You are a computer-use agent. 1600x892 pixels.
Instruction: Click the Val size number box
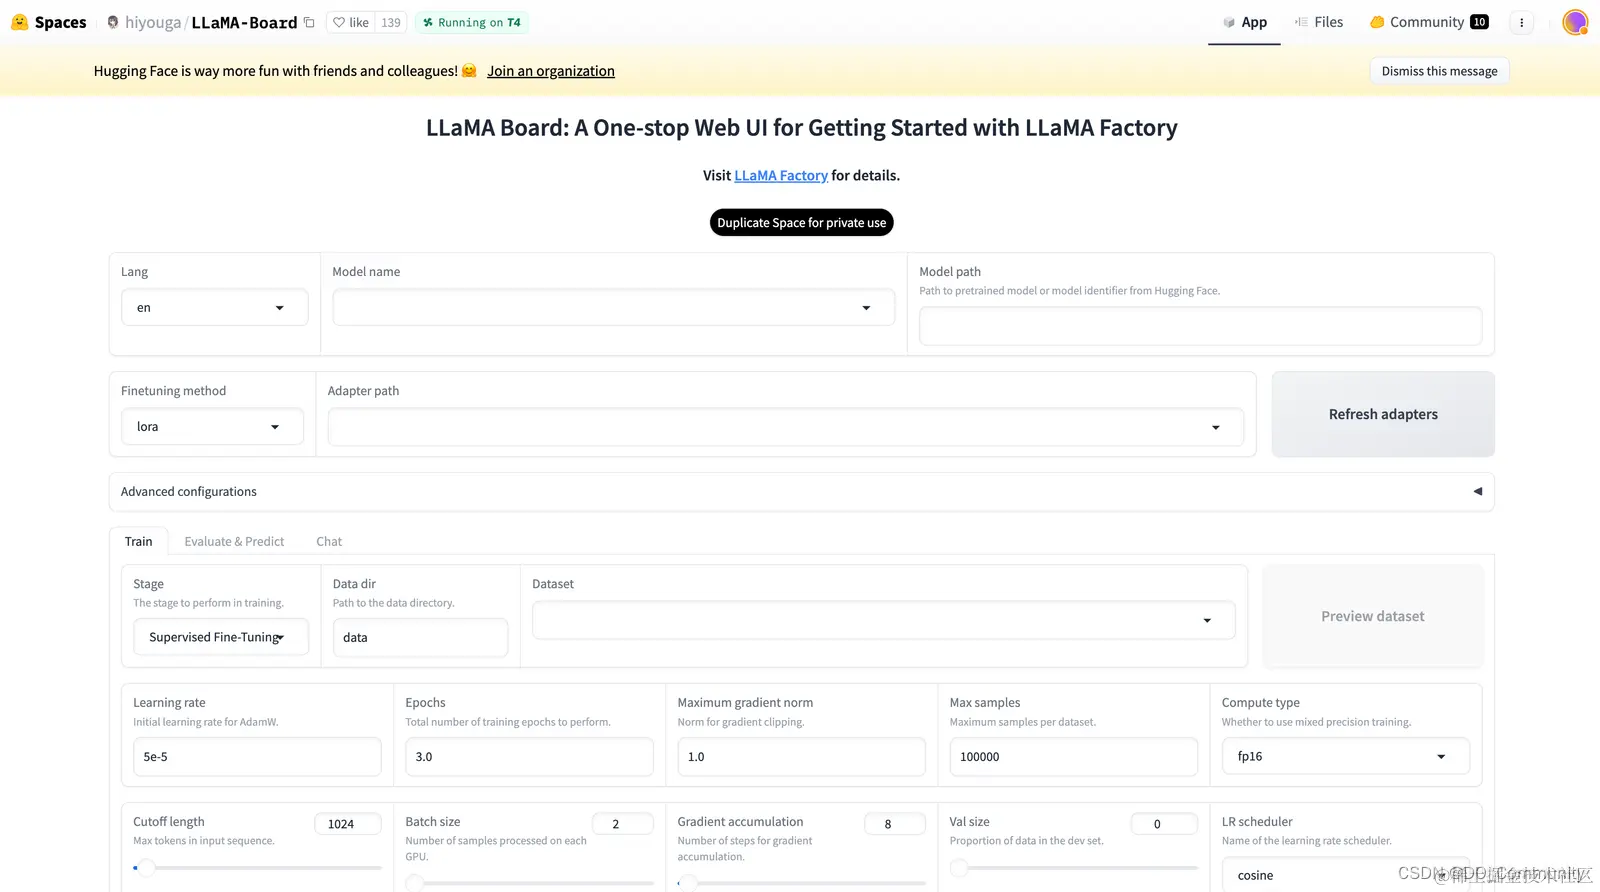click(x=1164, y=823)
